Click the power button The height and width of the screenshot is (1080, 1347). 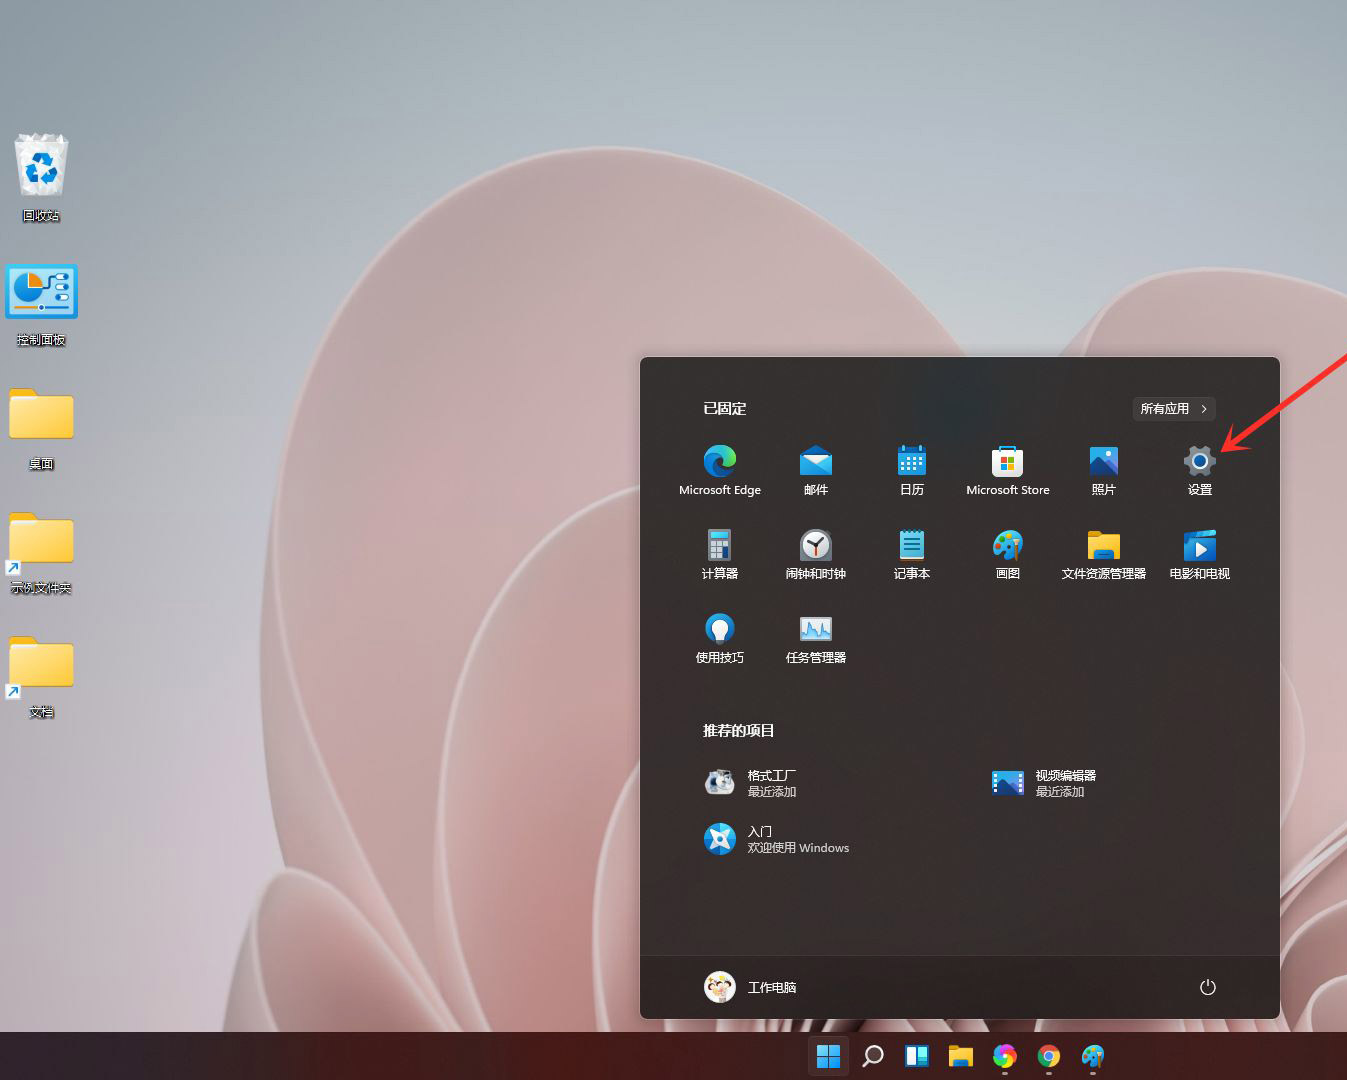(1207, 987)
